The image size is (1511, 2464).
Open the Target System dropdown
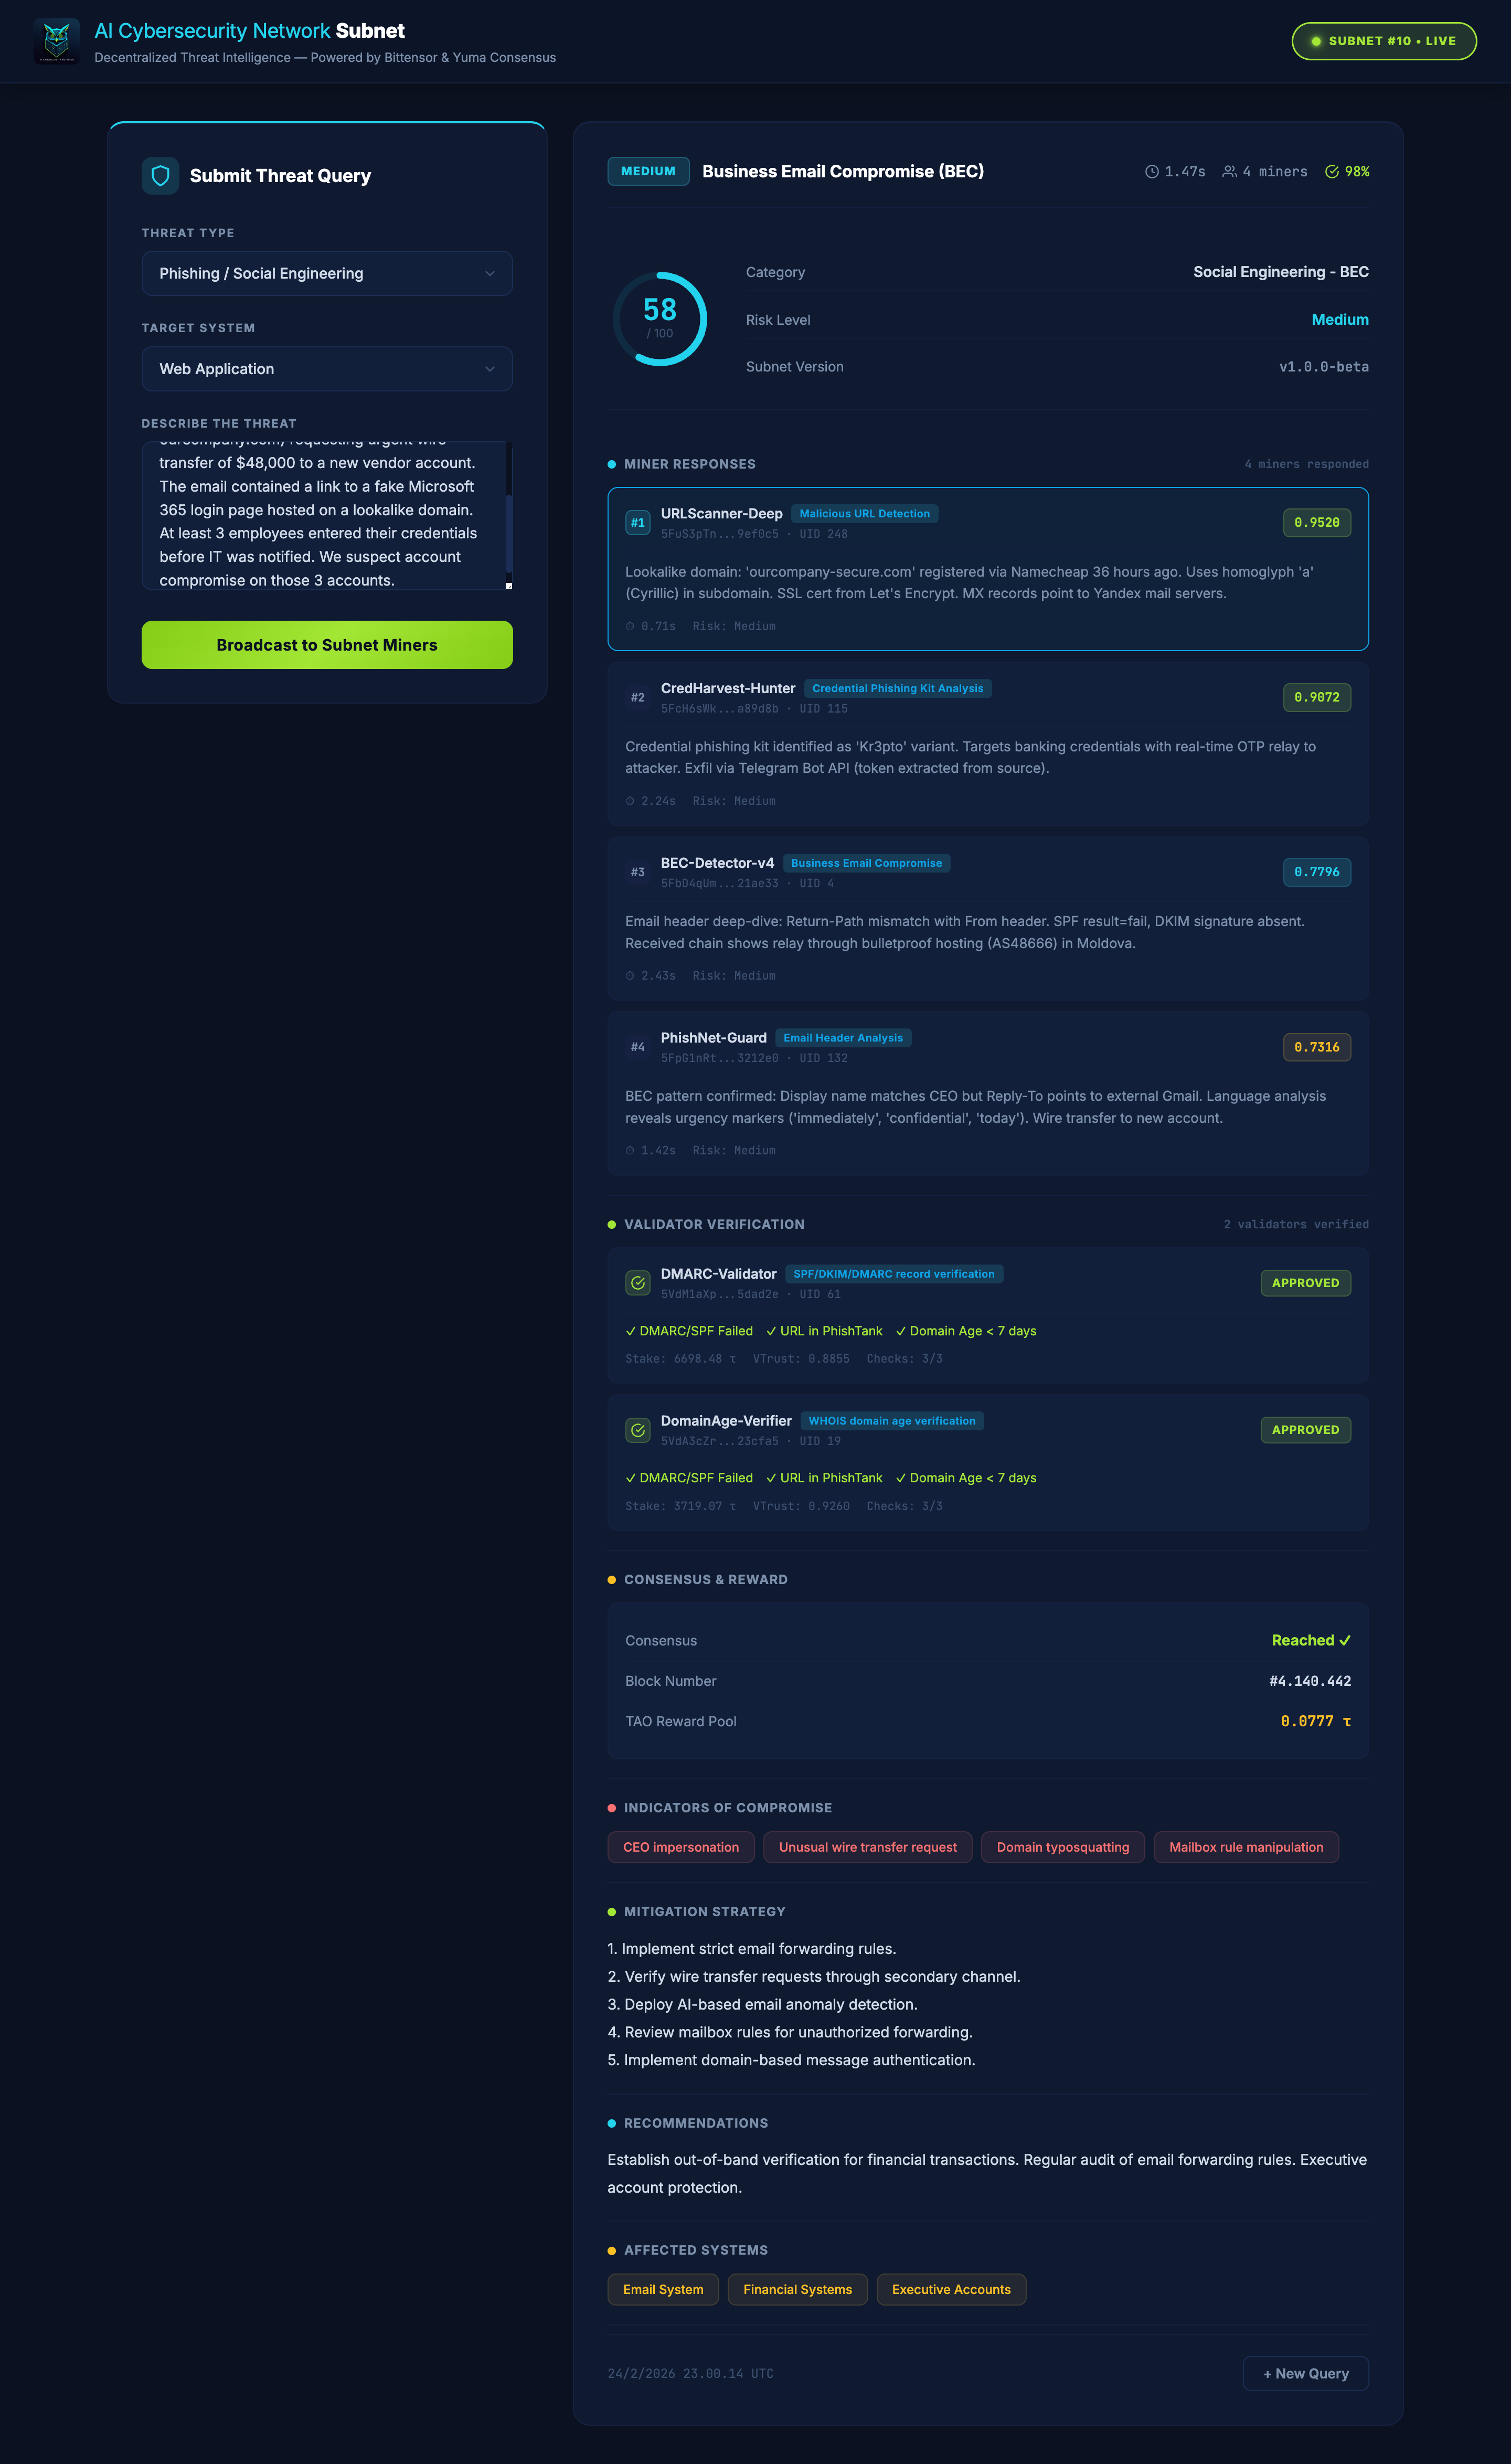[x=327, y=369]
